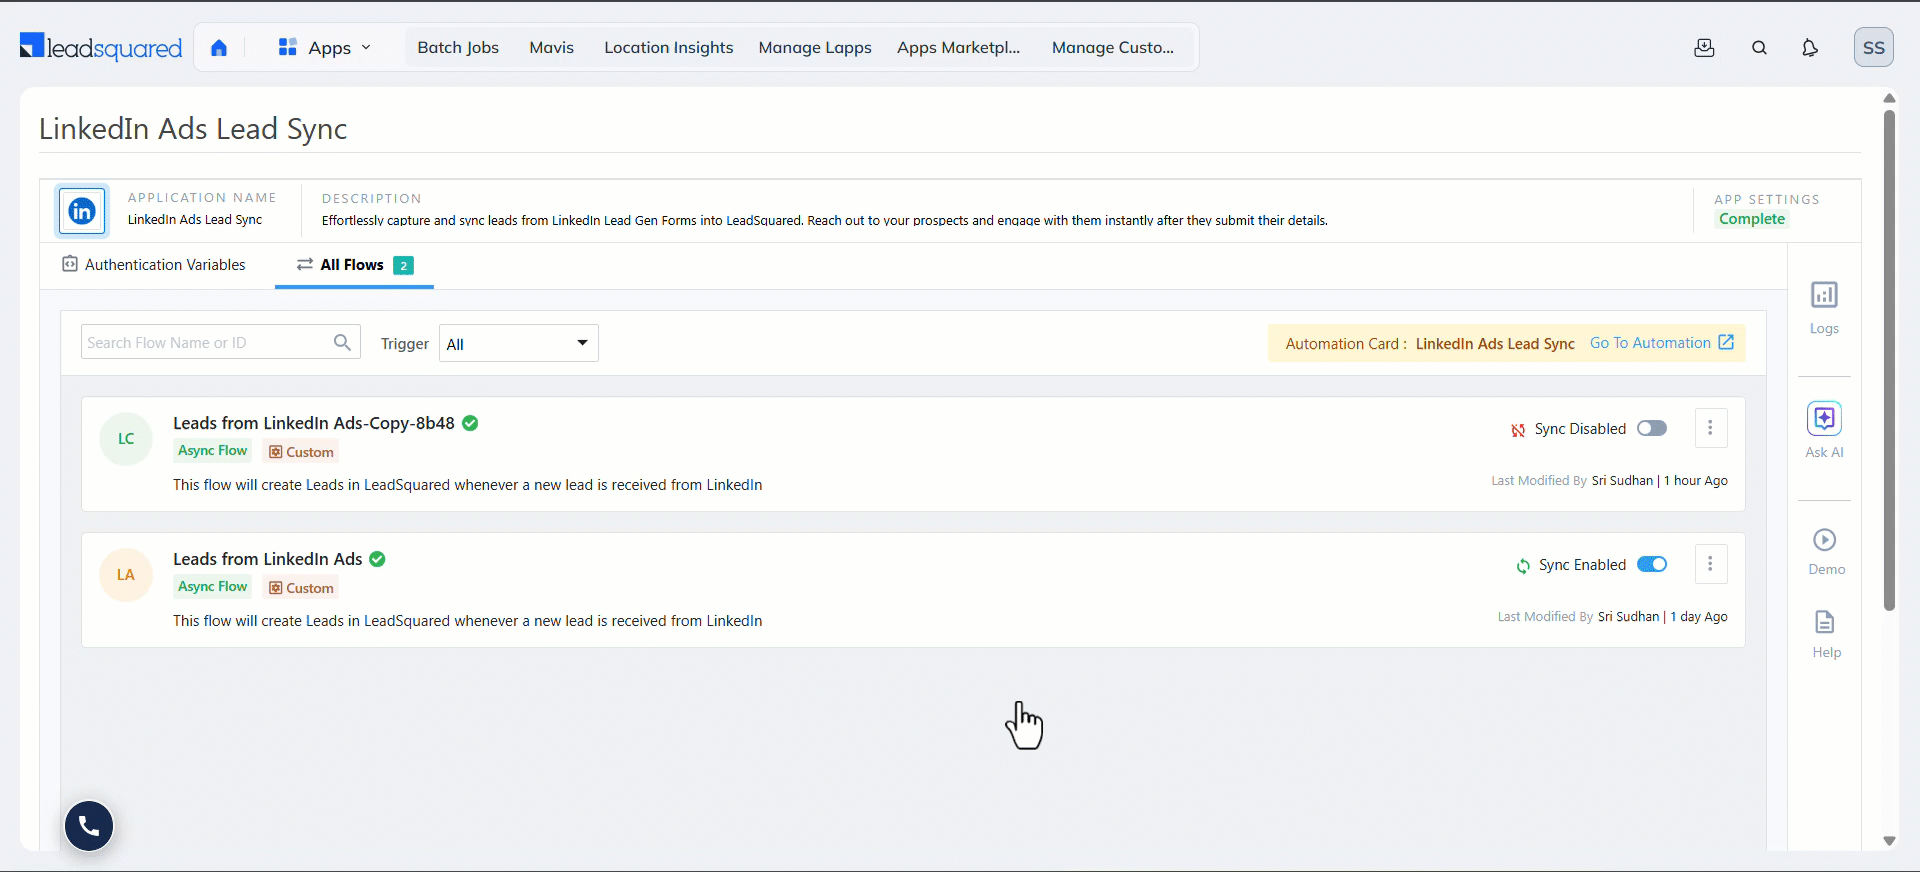The image size is (1920, 872).
Task: Click the magnifier icon in flow search
Action: pyautogui.click(x=342, y=342)
